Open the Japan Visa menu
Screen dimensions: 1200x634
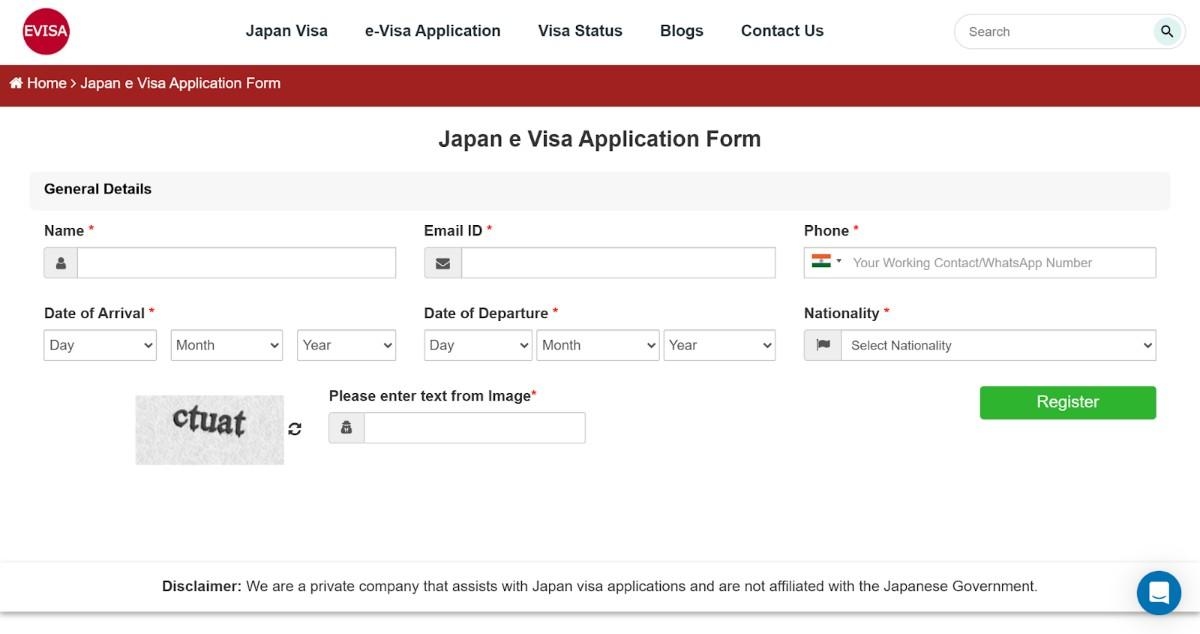[286, 31]
